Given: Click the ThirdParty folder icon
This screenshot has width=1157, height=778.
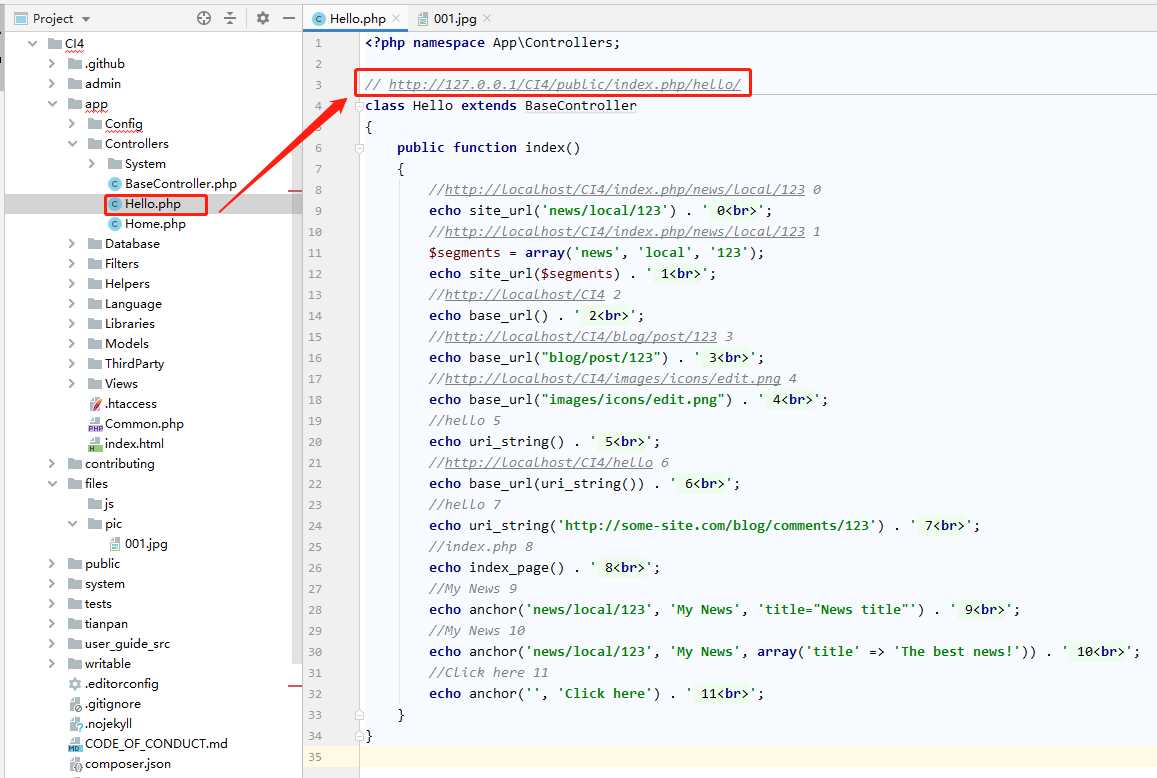Looking at the screenshot, I should [94, 363].
